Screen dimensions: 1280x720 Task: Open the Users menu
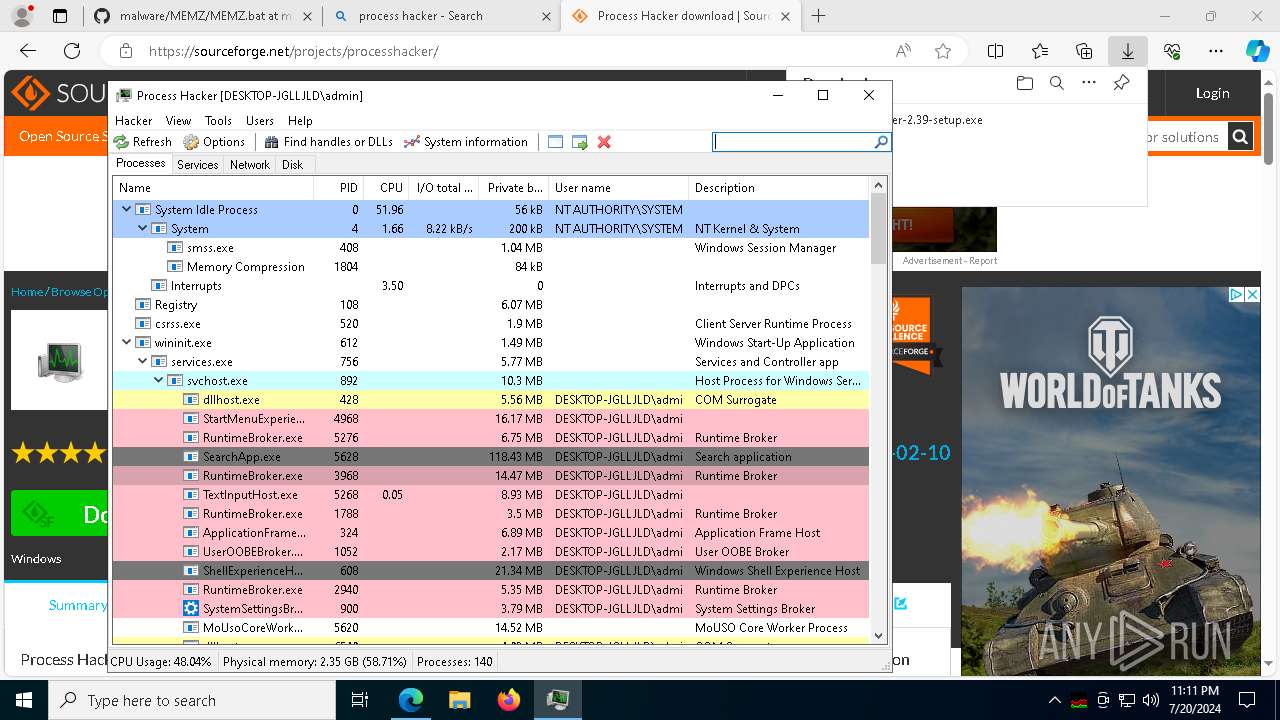pyautogui.click(x=260, y=120)
